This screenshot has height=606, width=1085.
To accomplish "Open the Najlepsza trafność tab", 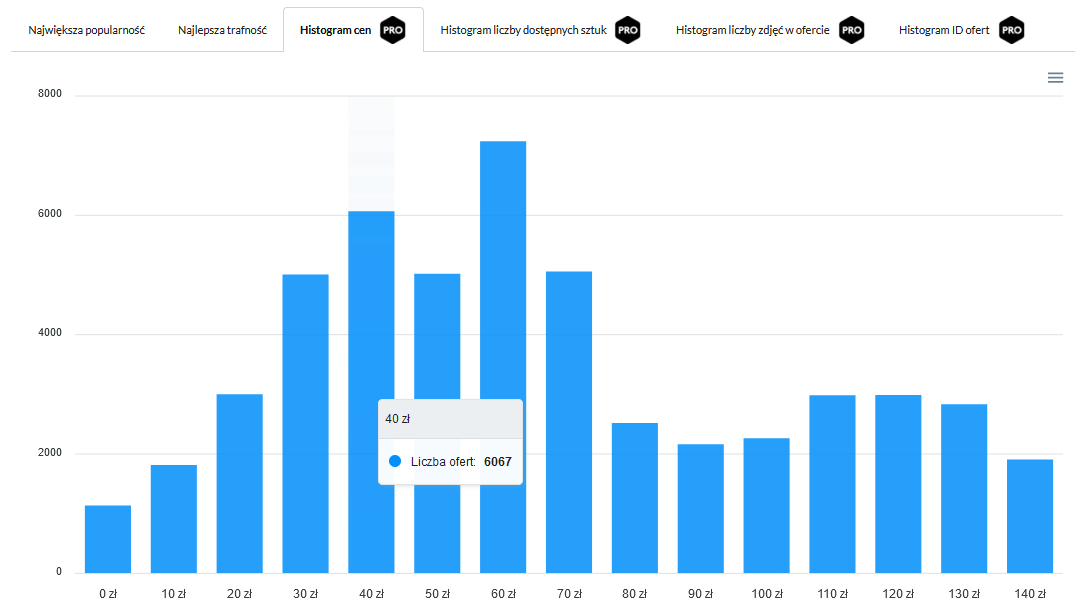I will [x=222, y=29].
